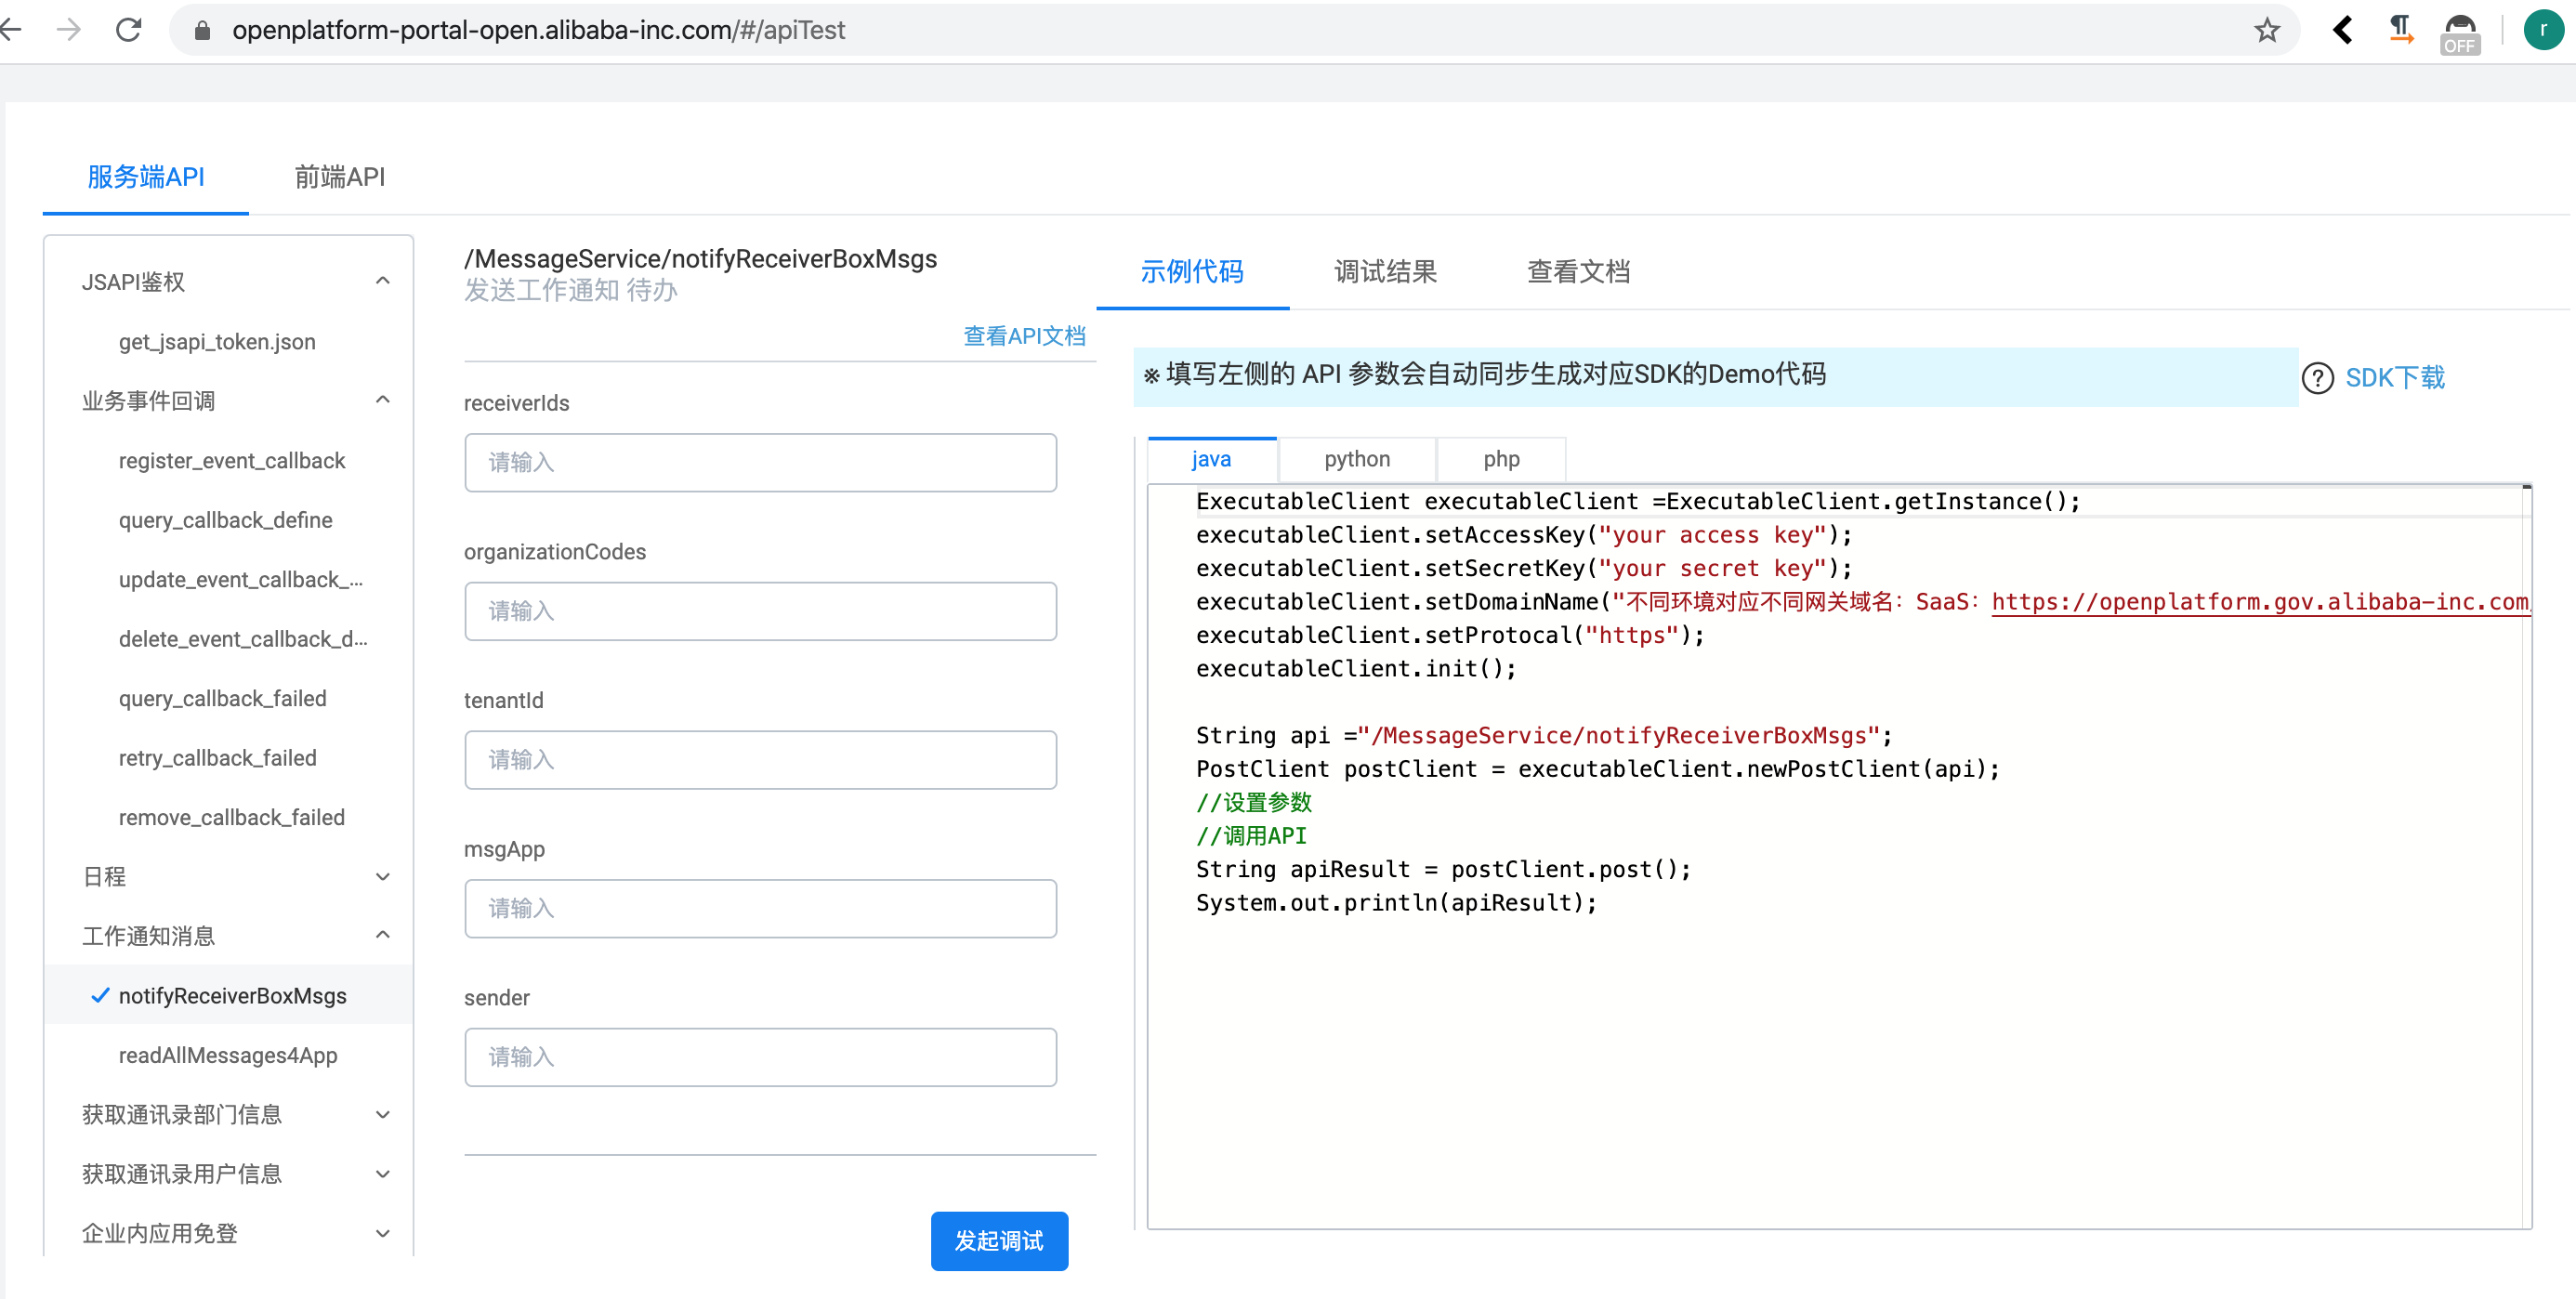Select the java code tab
This screenshot has height=1299, width=2576.
(1211, 459)
